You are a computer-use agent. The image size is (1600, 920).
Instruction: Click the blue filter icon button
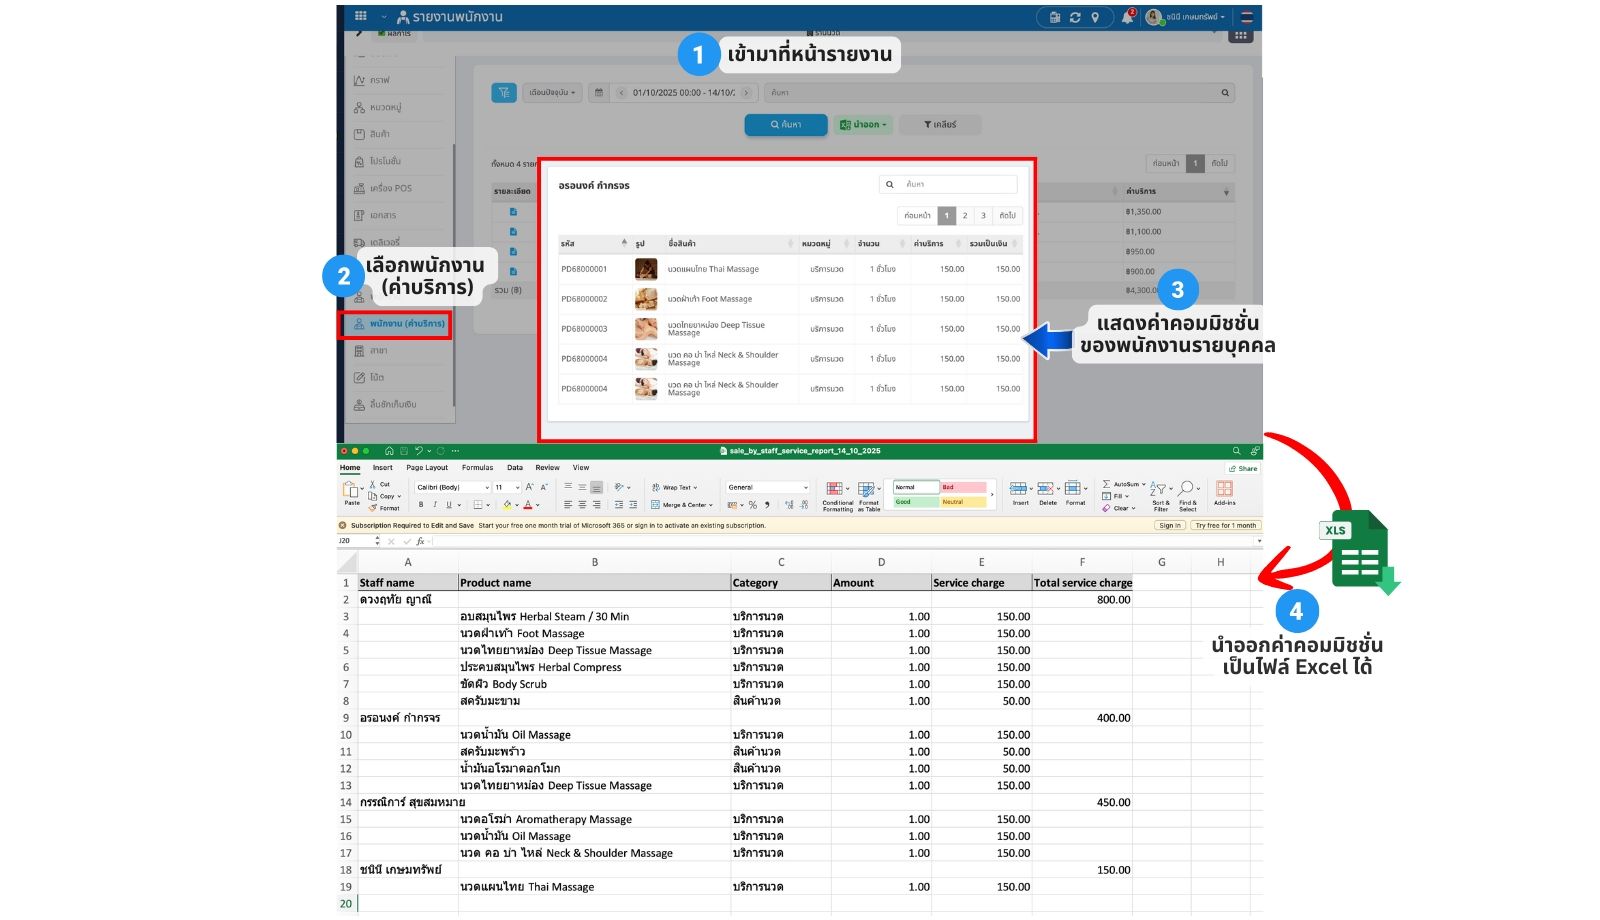tap(504, 93)
